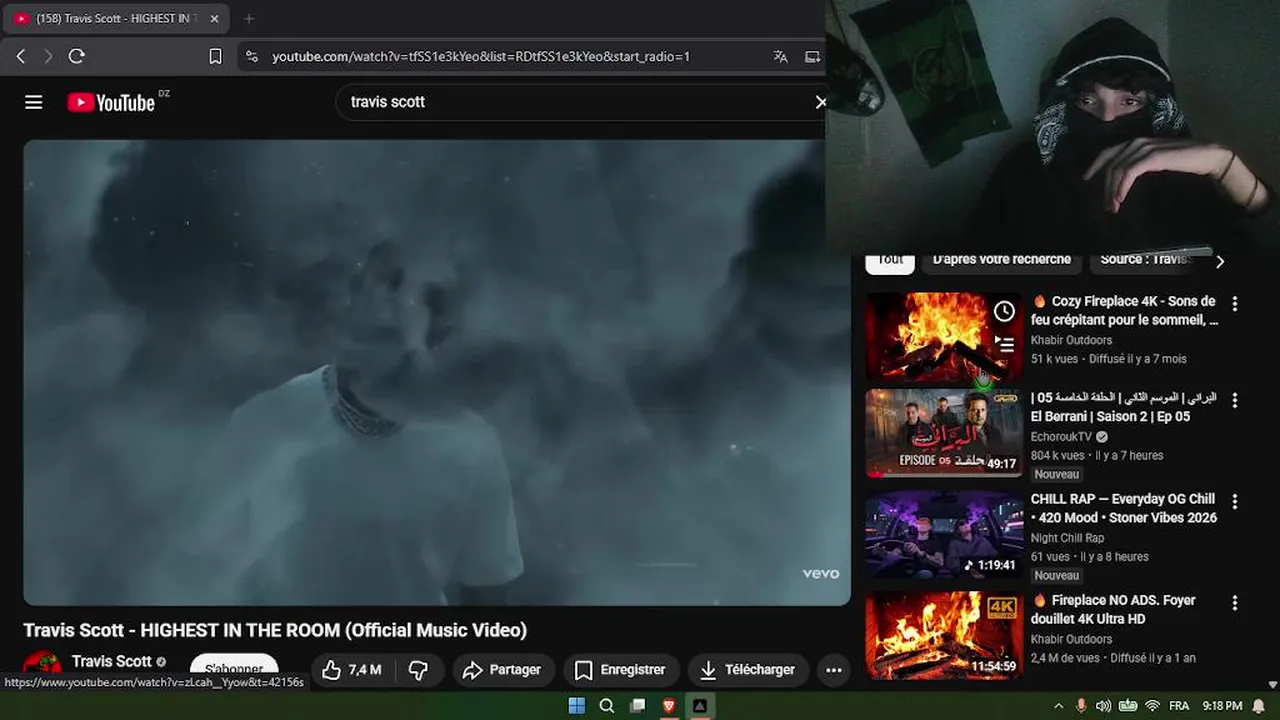Image resolution: width=1280 pixels, height=720 pixels.
Task: Download the video with Télécharger
Action: click(x=748, y=670)
